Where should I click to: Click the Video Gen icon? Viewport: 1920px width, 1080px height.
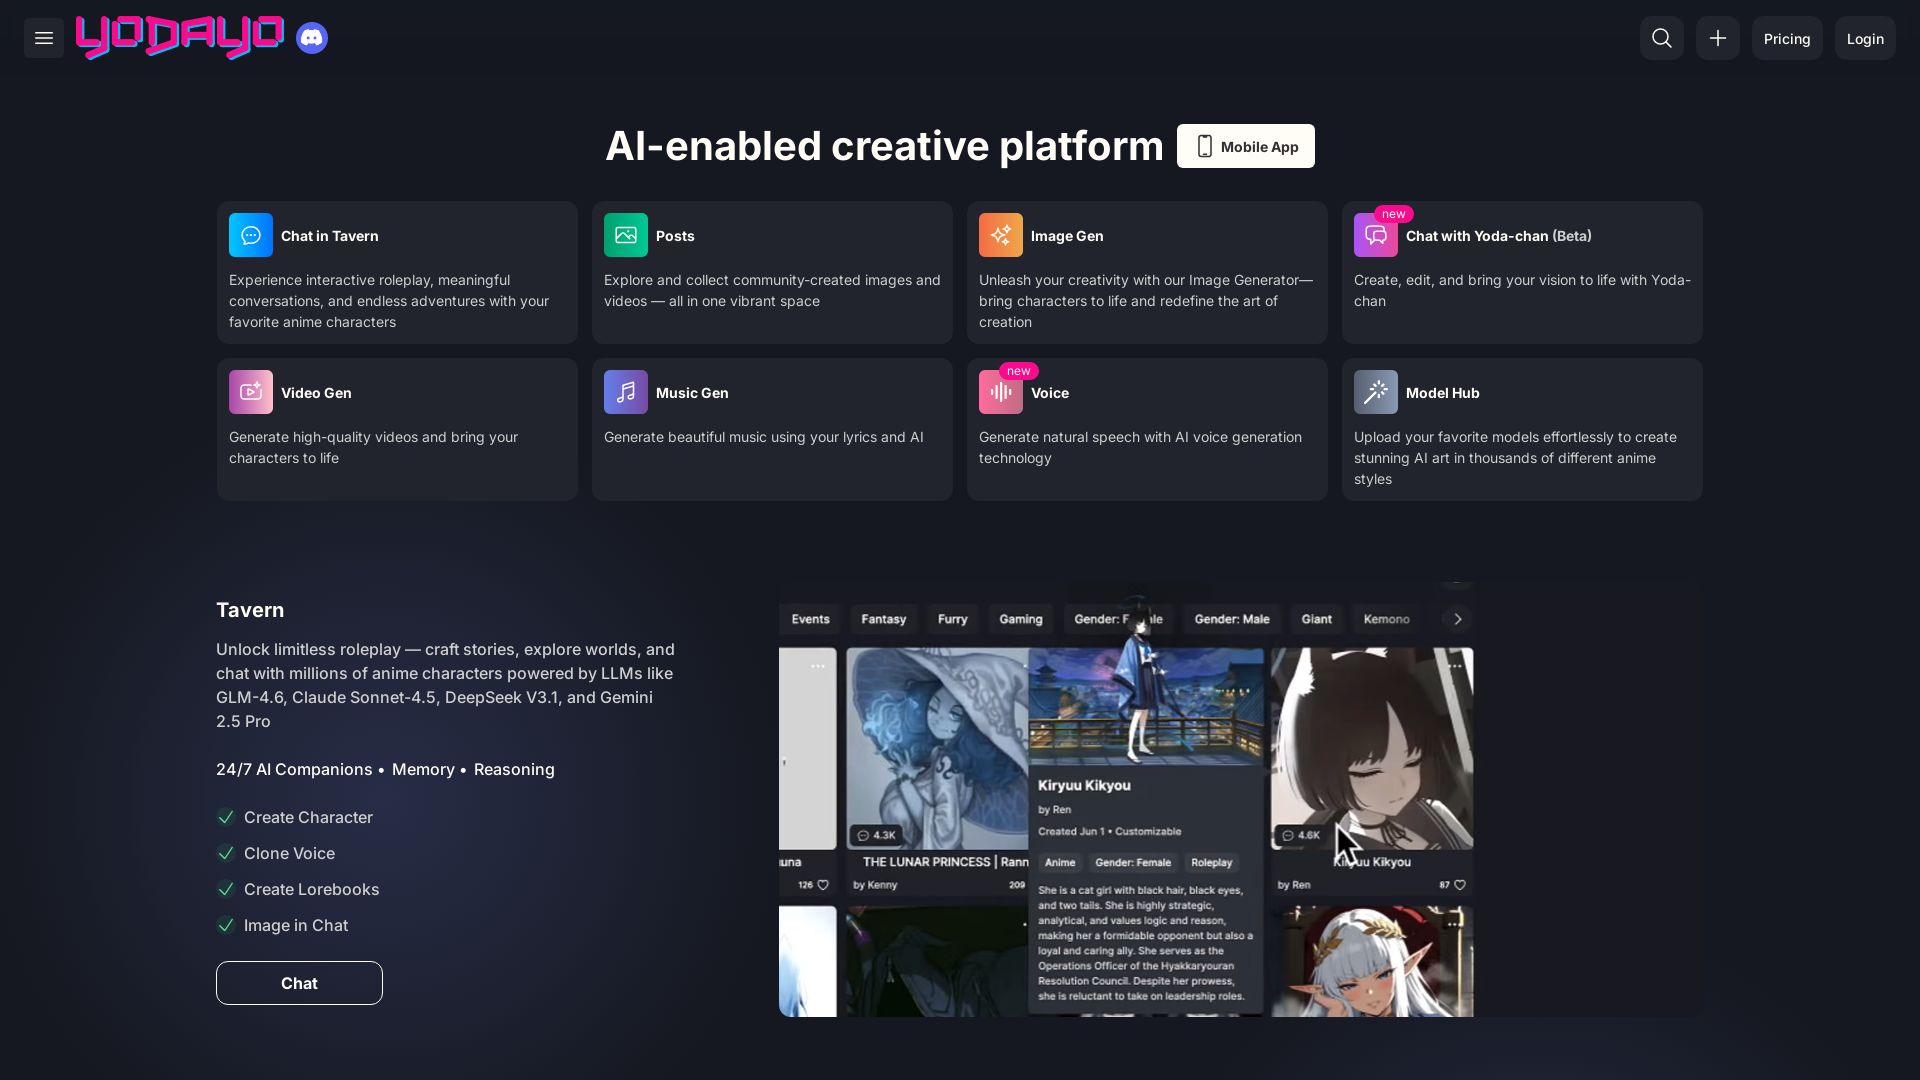pos(251,393)
